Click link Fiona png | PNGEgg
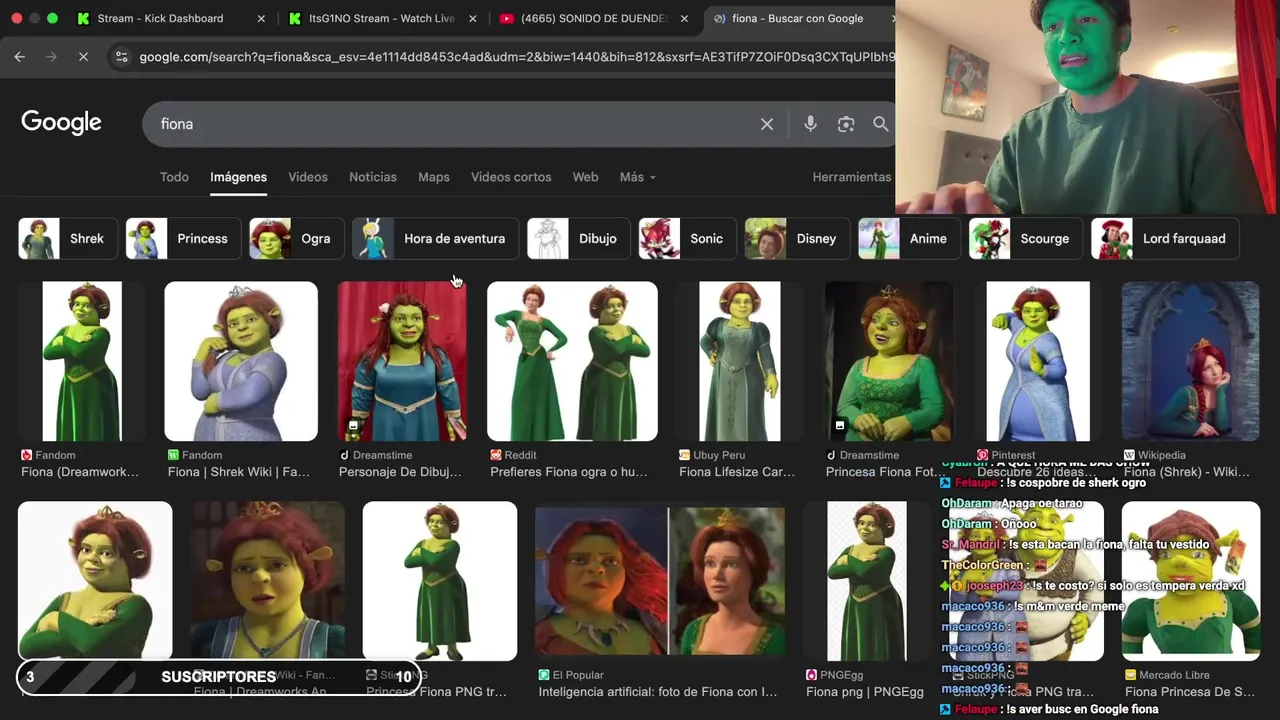The height and width of the screenshot is (720, 1280). point(865,692)
